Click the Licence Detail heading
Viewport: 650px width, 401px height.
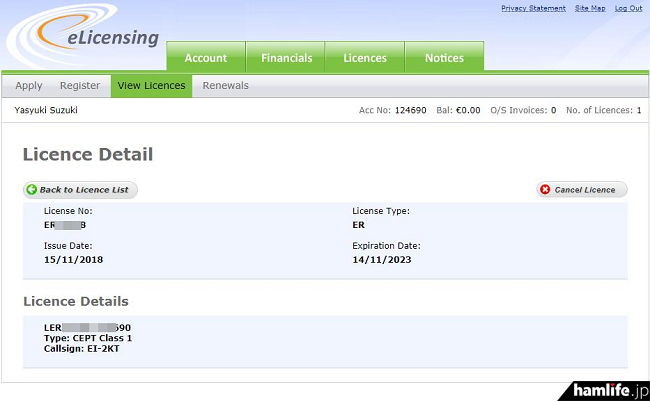88,155
